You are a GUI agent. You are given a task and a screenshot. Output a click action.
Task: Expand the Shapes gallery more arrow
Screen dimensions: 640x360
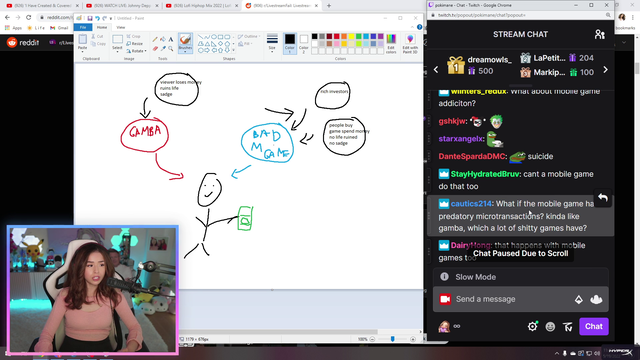pos(233,50)
